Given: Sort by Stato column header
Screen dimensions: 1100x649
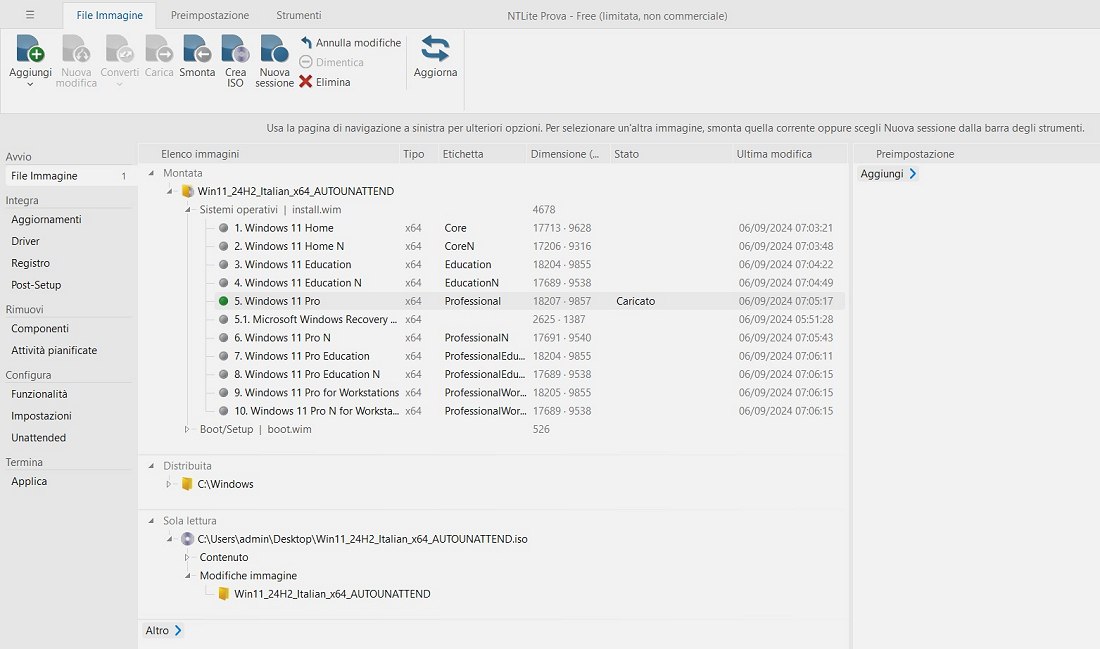Looking at the screenshot, I should pos(669,154).
